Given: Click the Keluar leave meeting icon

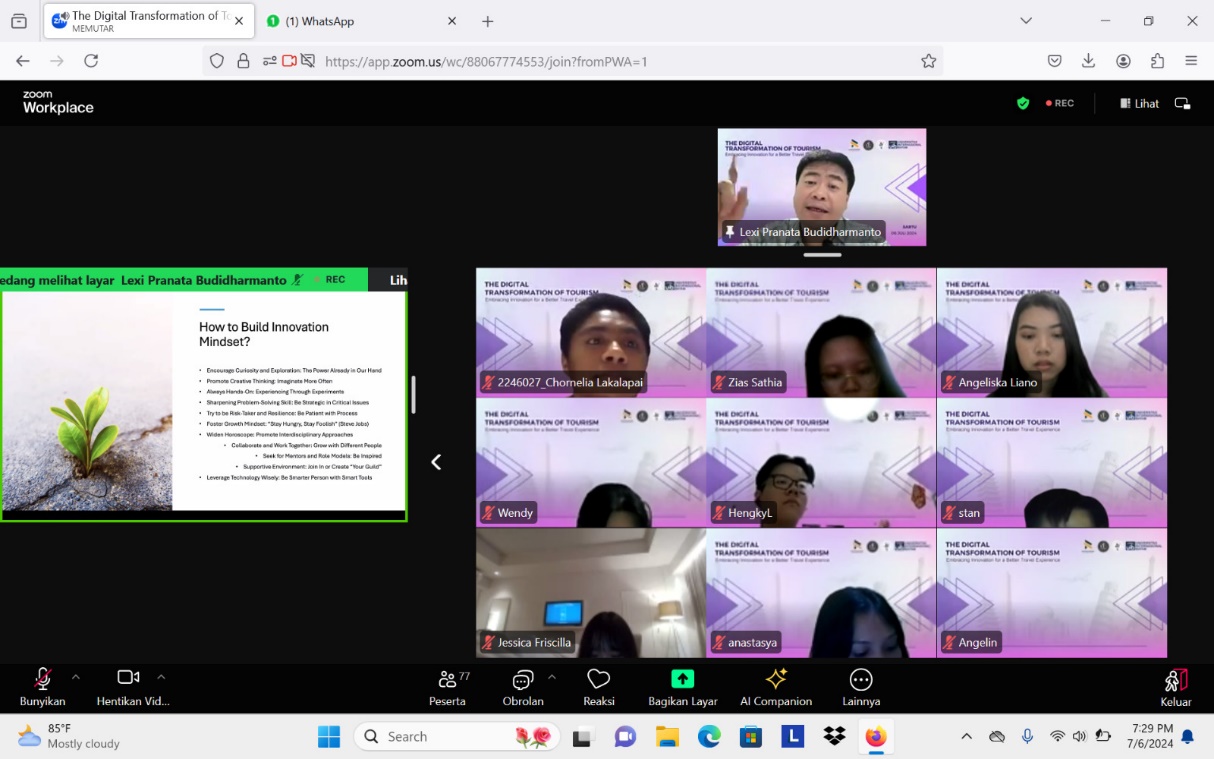Looking at the screenshot, I should click(1176, 687).
